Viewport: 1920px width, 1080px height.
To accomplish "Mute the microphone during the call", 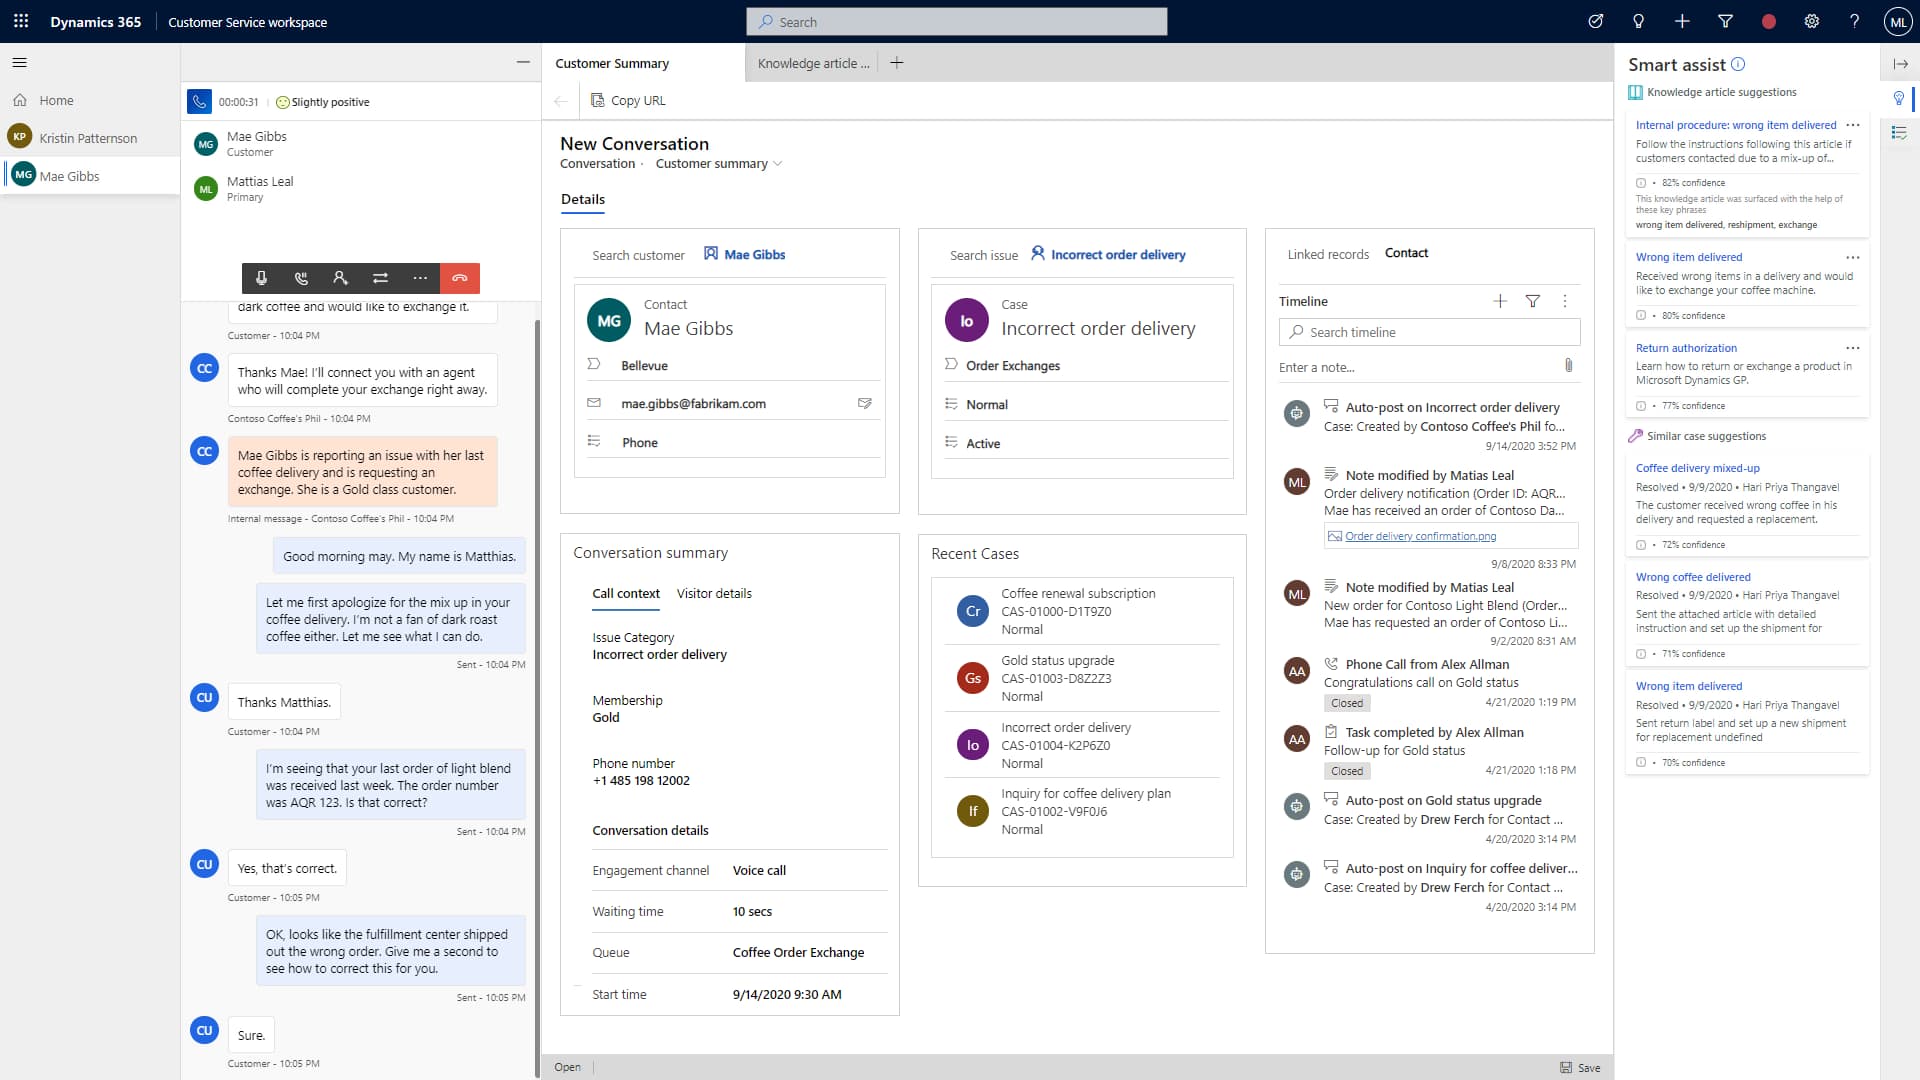I will pos(261,278).
